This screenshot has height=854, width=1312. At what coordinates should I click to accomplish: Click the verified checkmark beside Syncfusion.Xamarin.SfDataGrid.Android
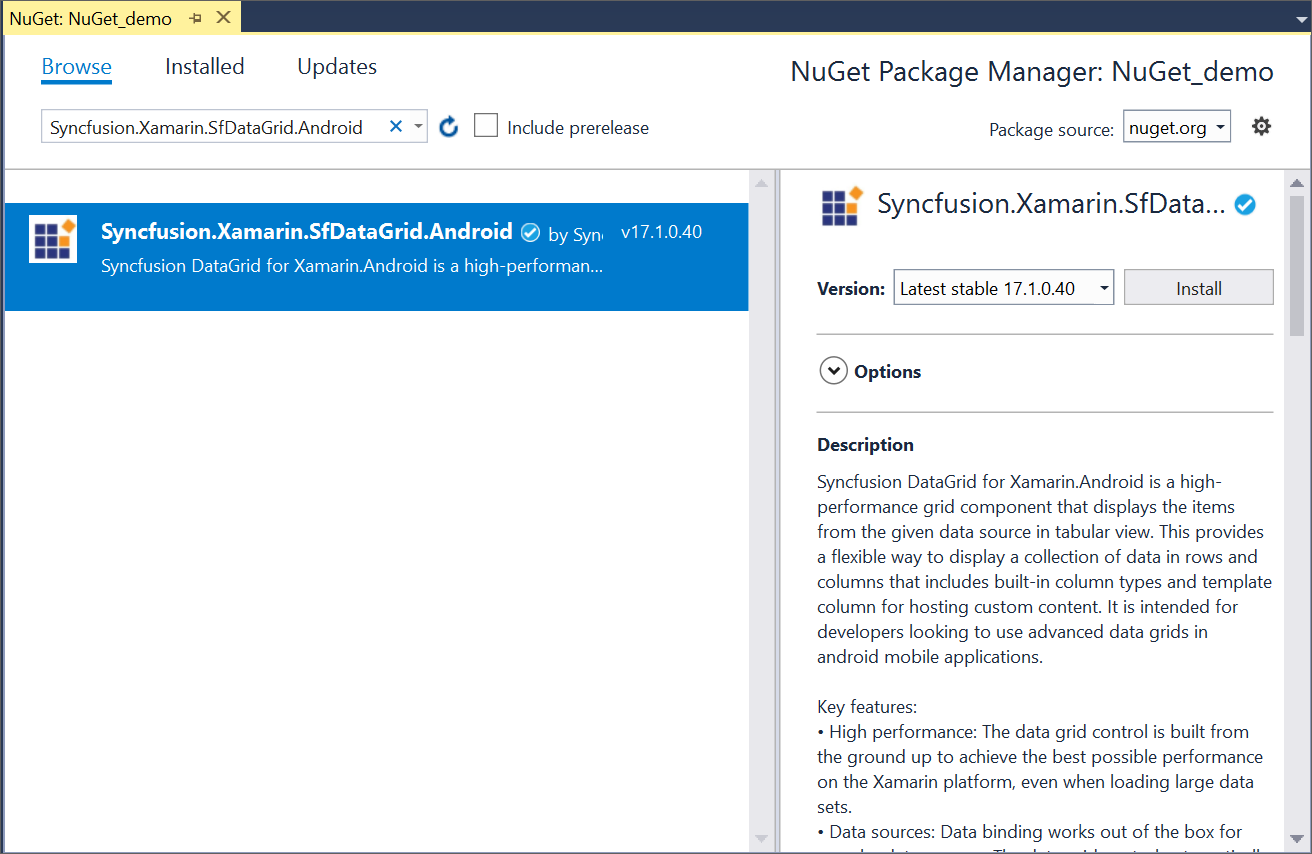(530, 231)
